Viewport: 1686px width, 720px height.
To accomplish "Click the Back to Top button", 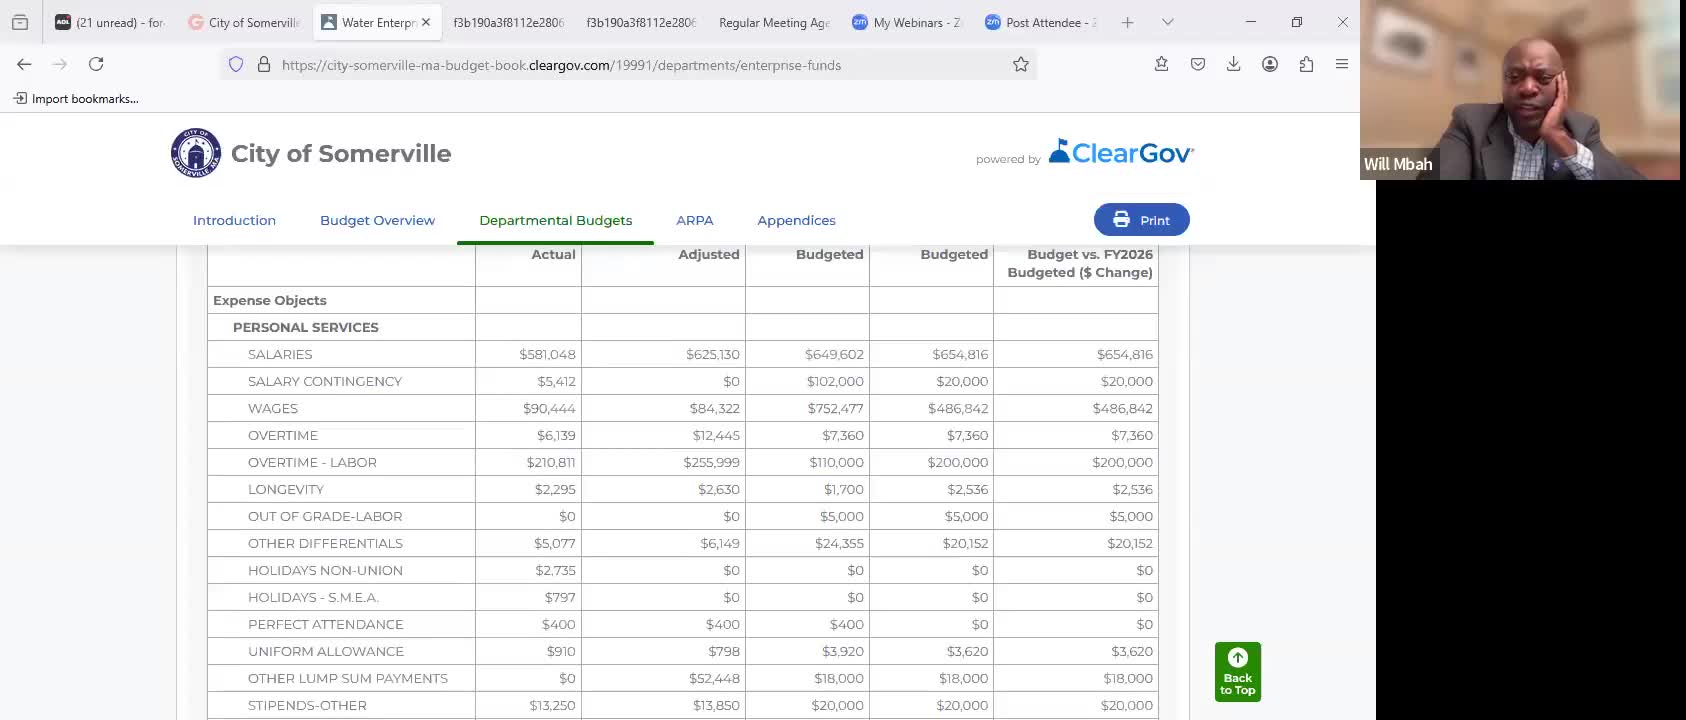I will (x=1237, y=672).
